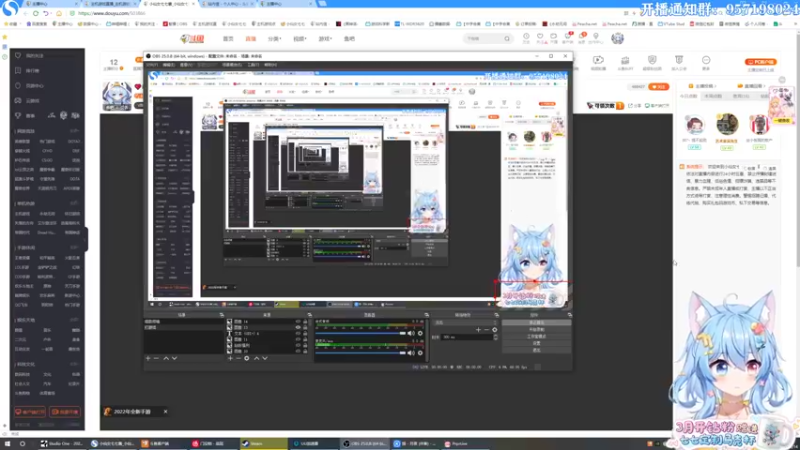Move selected source up in Sources dock
800x450 pixels.
[x=256, y=359]
